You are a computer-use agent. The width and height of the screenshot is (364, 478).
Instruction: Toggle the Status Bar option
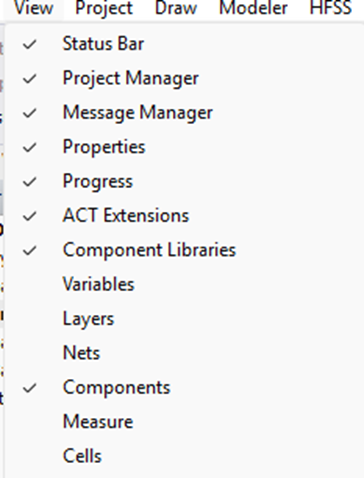[184, 44]
